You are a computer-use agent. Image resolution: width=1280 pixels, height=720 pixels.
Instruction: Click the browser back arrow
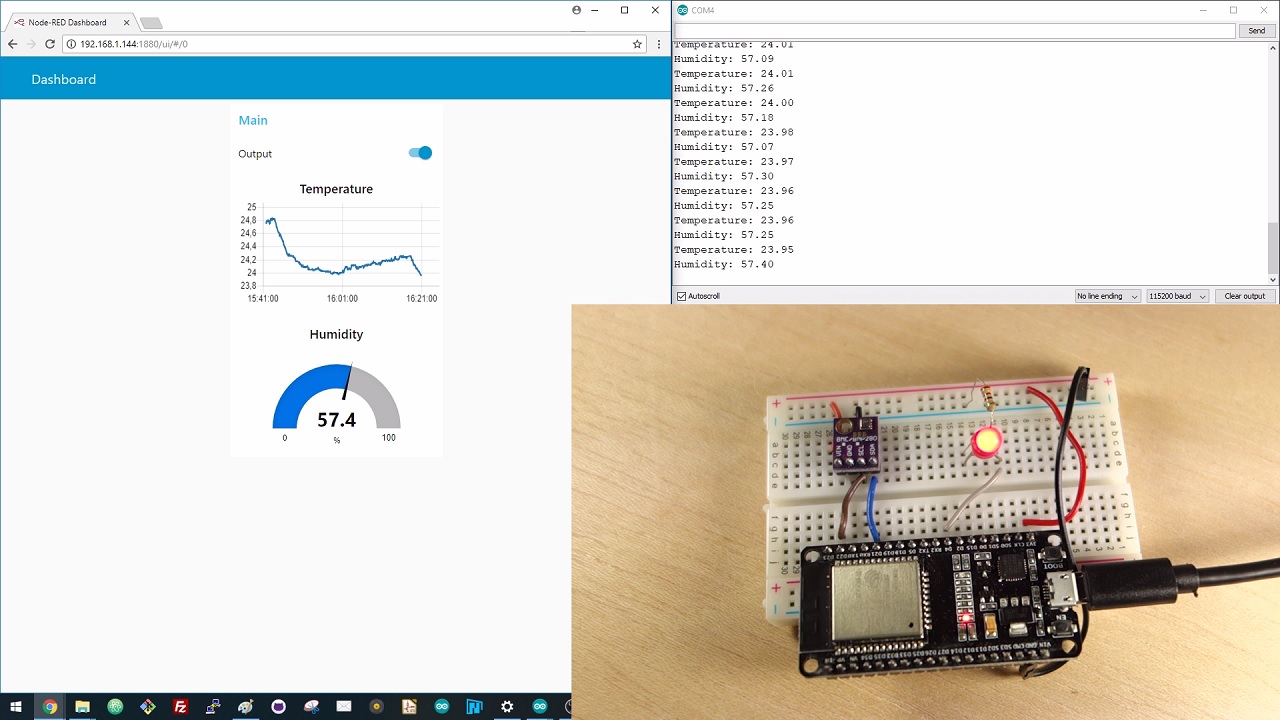[x=12, y=44]
